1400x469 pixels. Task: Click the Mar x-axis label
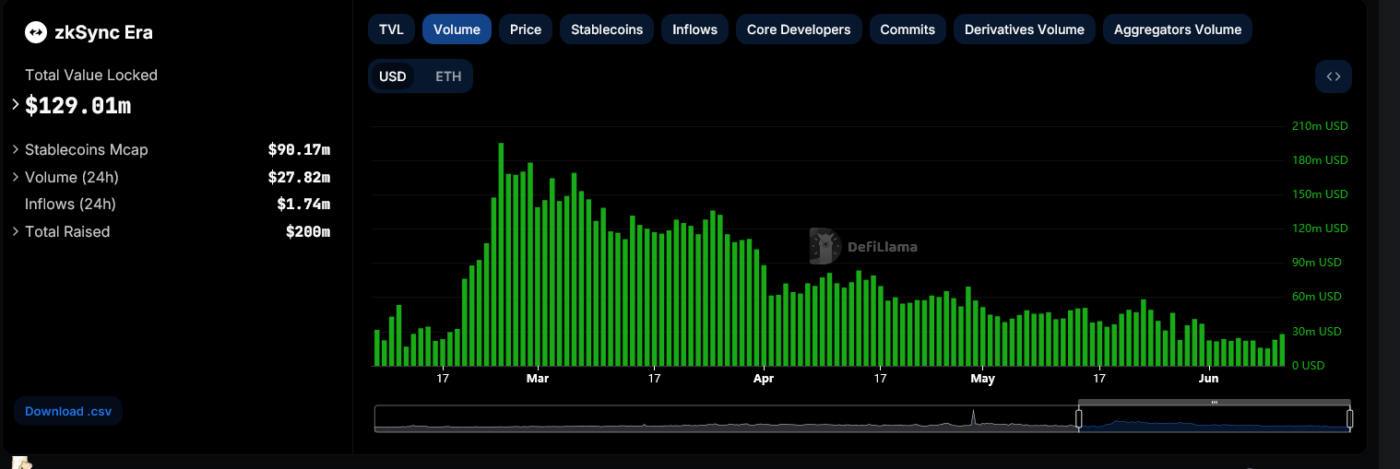(537, 379)
